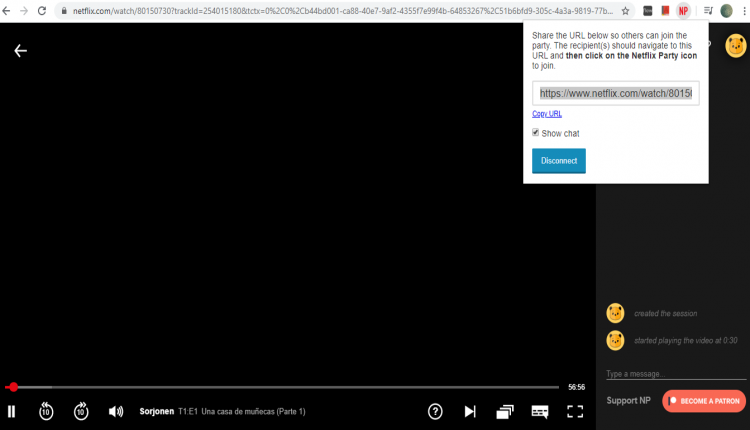
Task: Skip forward 10 seconds
Action: coord(81,411)
